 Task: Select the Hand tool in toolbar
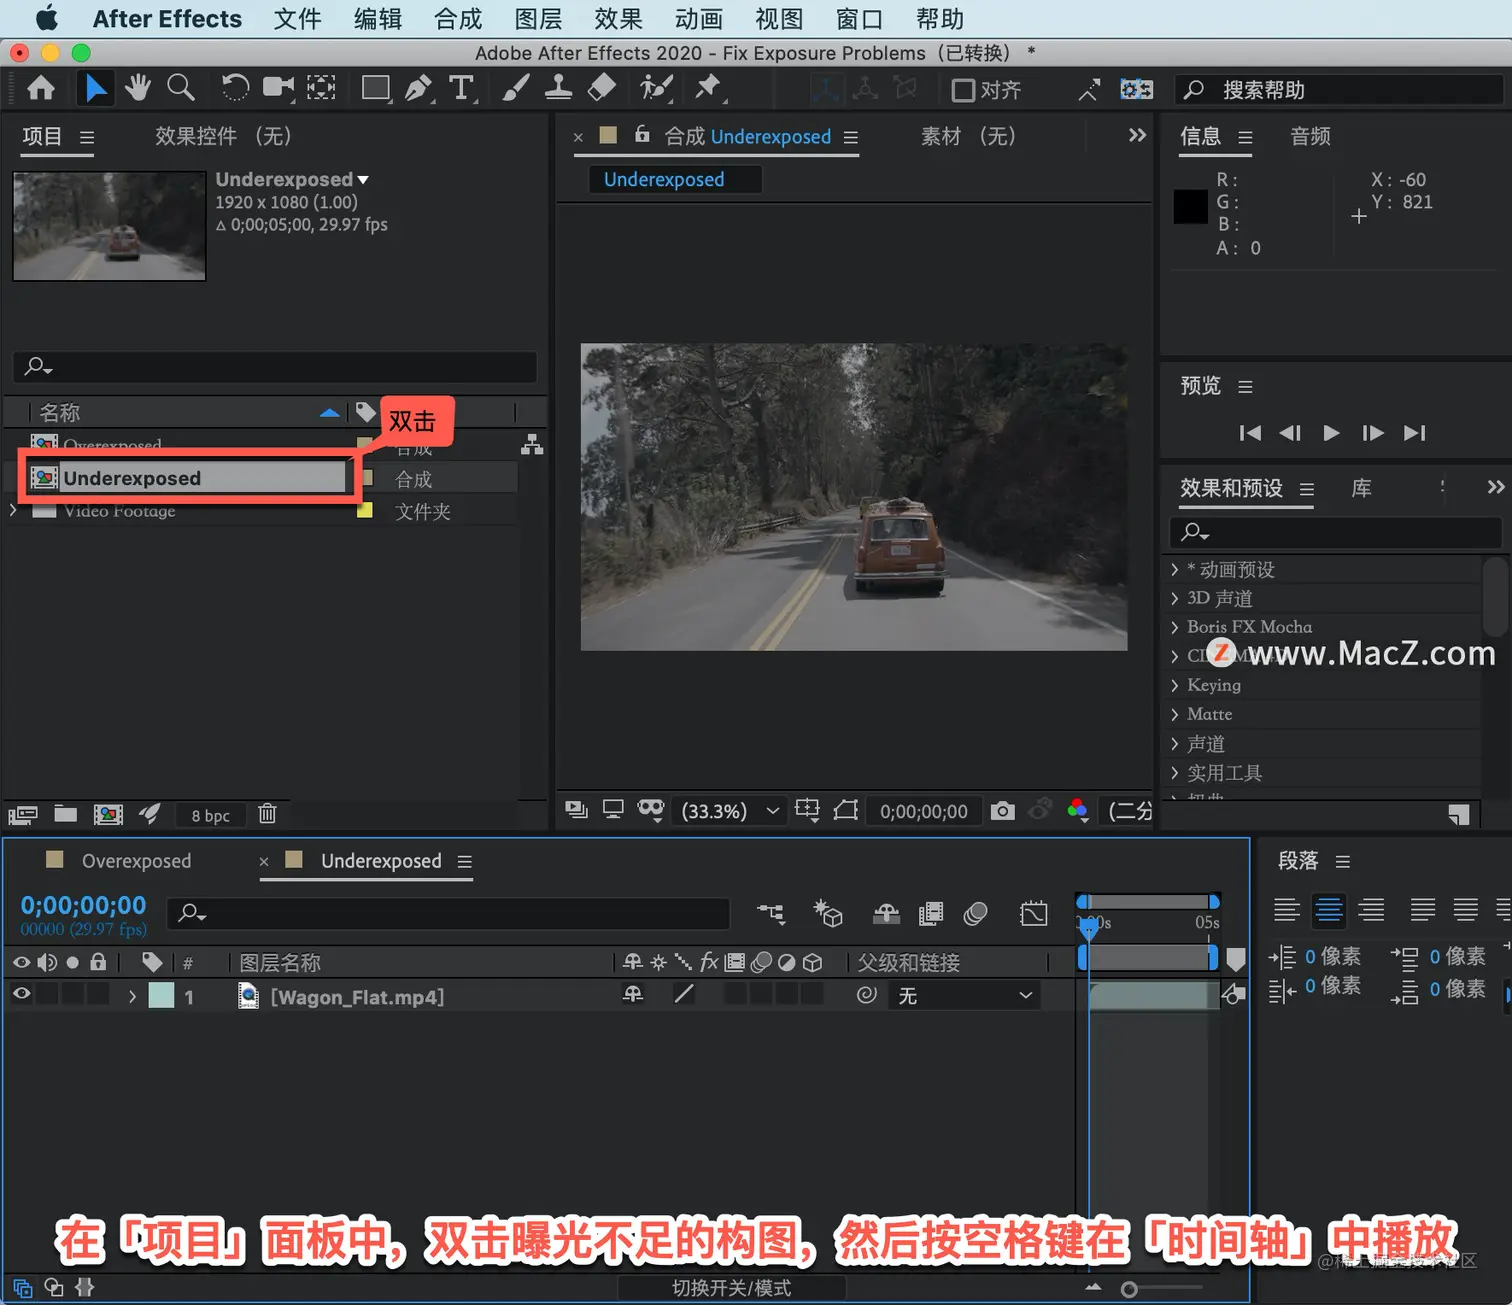(138, 88)
